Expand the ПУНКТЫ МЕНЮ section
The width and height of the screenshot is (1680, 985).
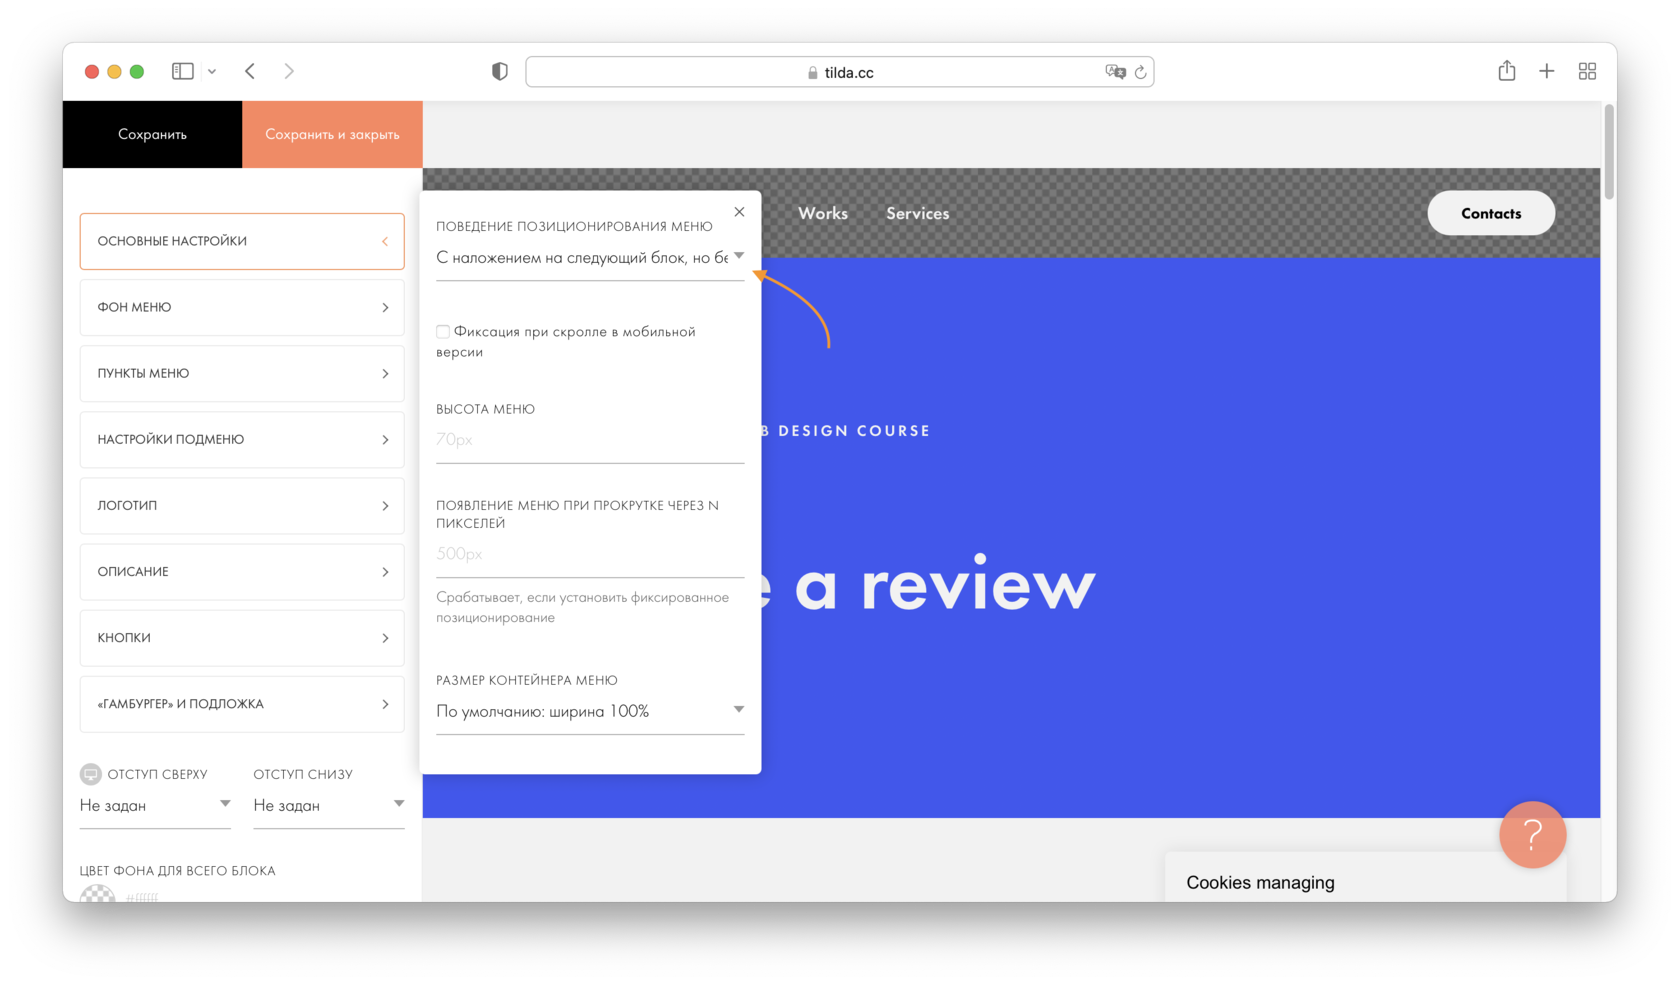(x=242, y=373)
